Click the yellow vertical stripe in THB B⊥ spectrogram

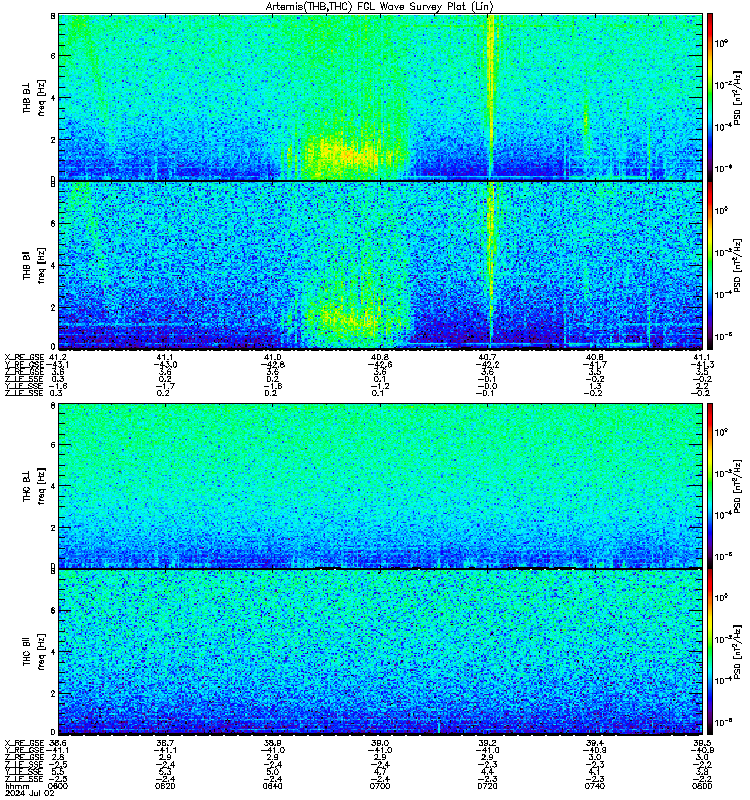[x=491, y=97]
